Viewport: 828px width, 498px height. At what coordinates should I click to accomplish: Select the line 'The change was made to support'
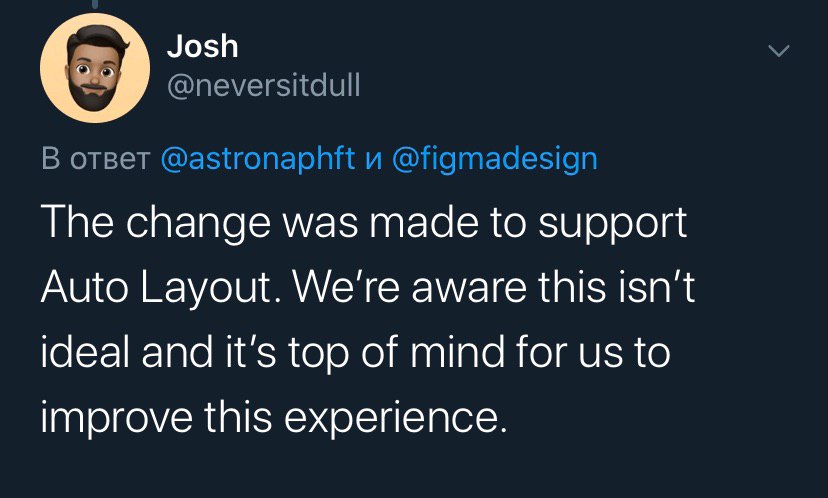[x=364, y=223]
